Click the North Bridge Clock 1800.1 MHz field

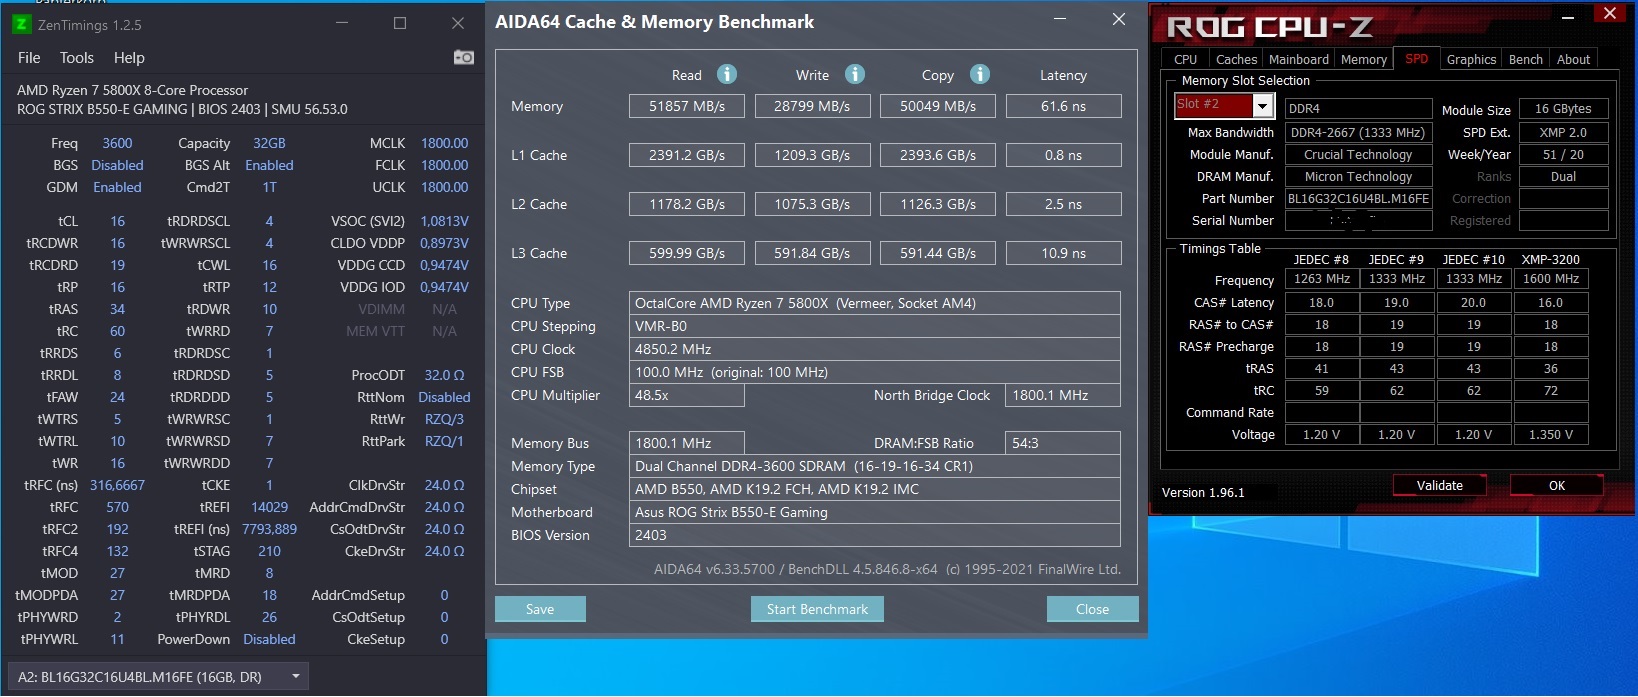pyautogui.click(x=1063, y=395)
